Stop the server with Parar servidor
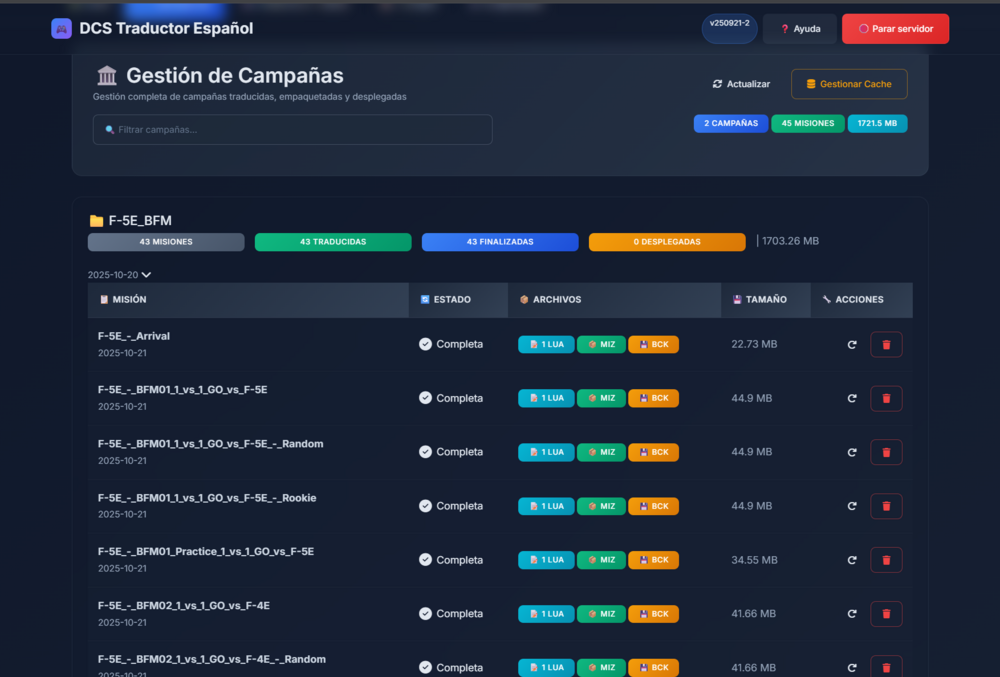 (x=895, y=29)
